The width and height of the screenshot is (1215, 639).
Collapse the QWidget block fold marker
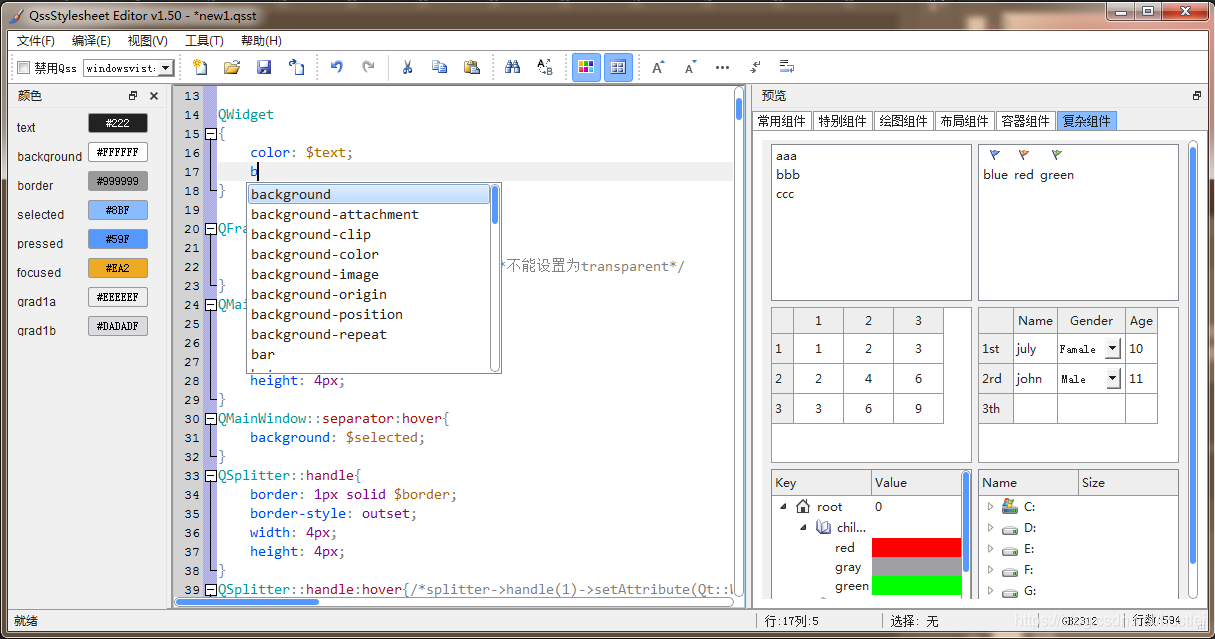point(211,134)
